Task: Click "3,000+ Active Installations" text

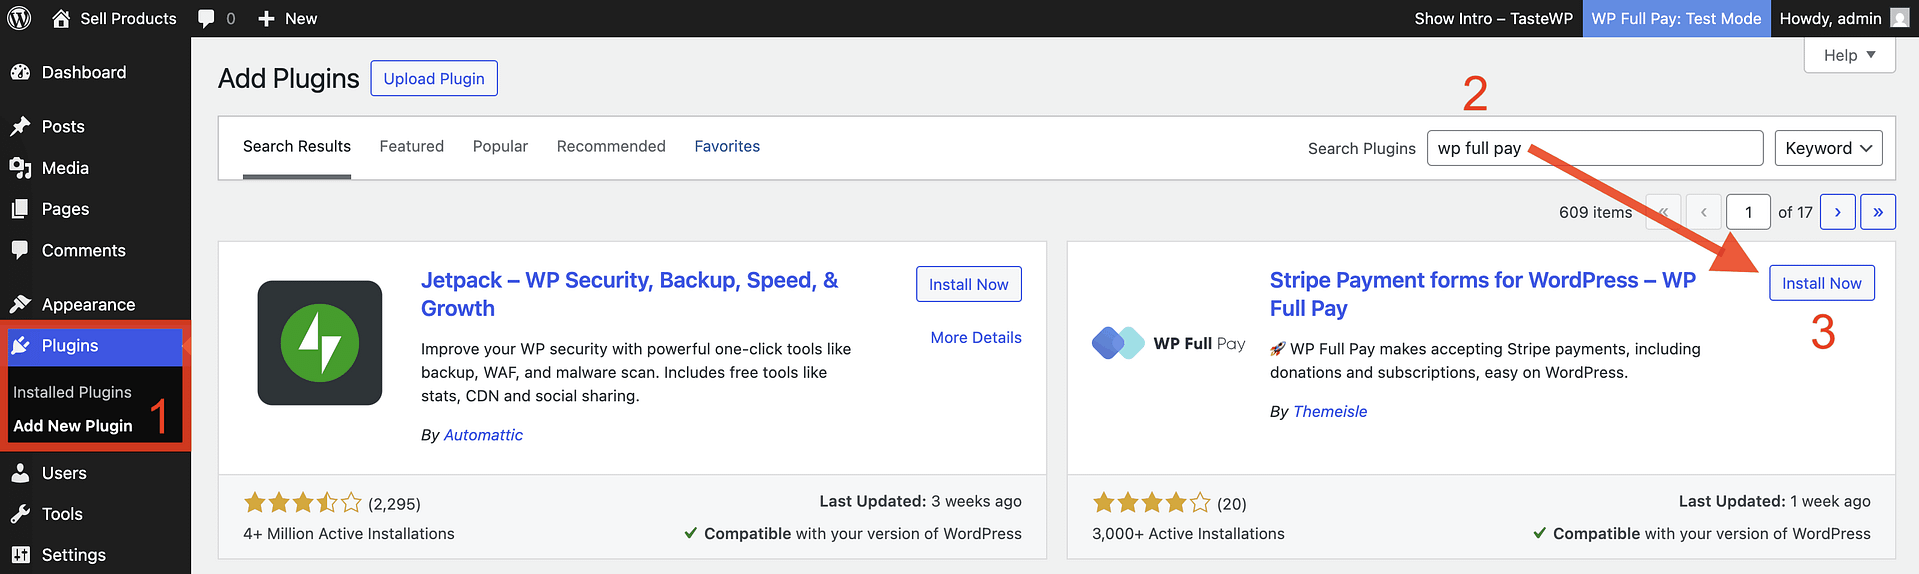Action: click(x=1188, y=534)
